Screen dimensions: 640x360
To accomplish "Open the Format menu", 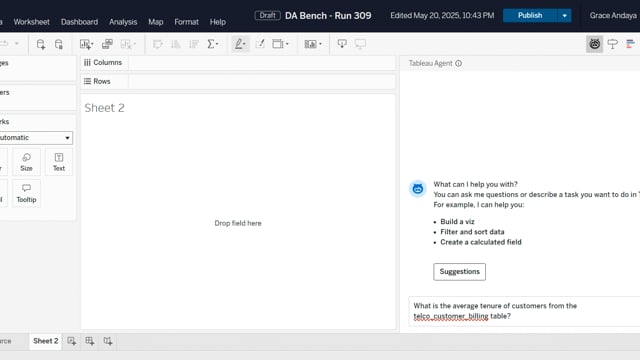I will pos(186,22).
